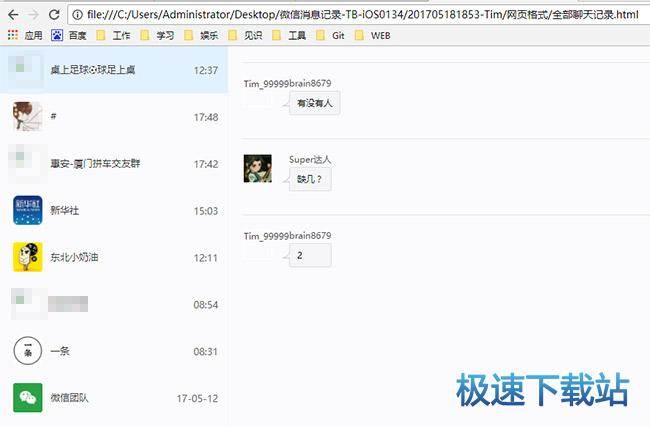
Task: Click the site info icon in address bar
Action: coord(77,15)
